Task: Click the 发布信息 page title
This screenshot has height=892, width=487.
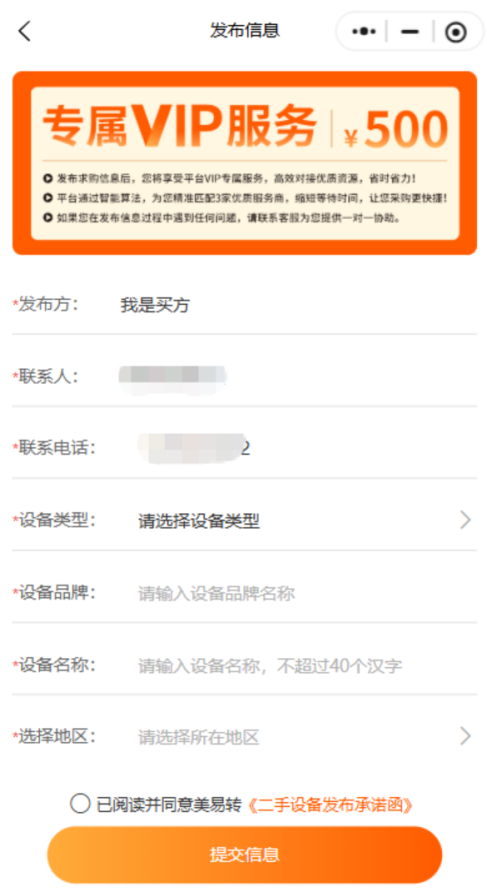Action: pyautogui.click(x=245, y=30)
